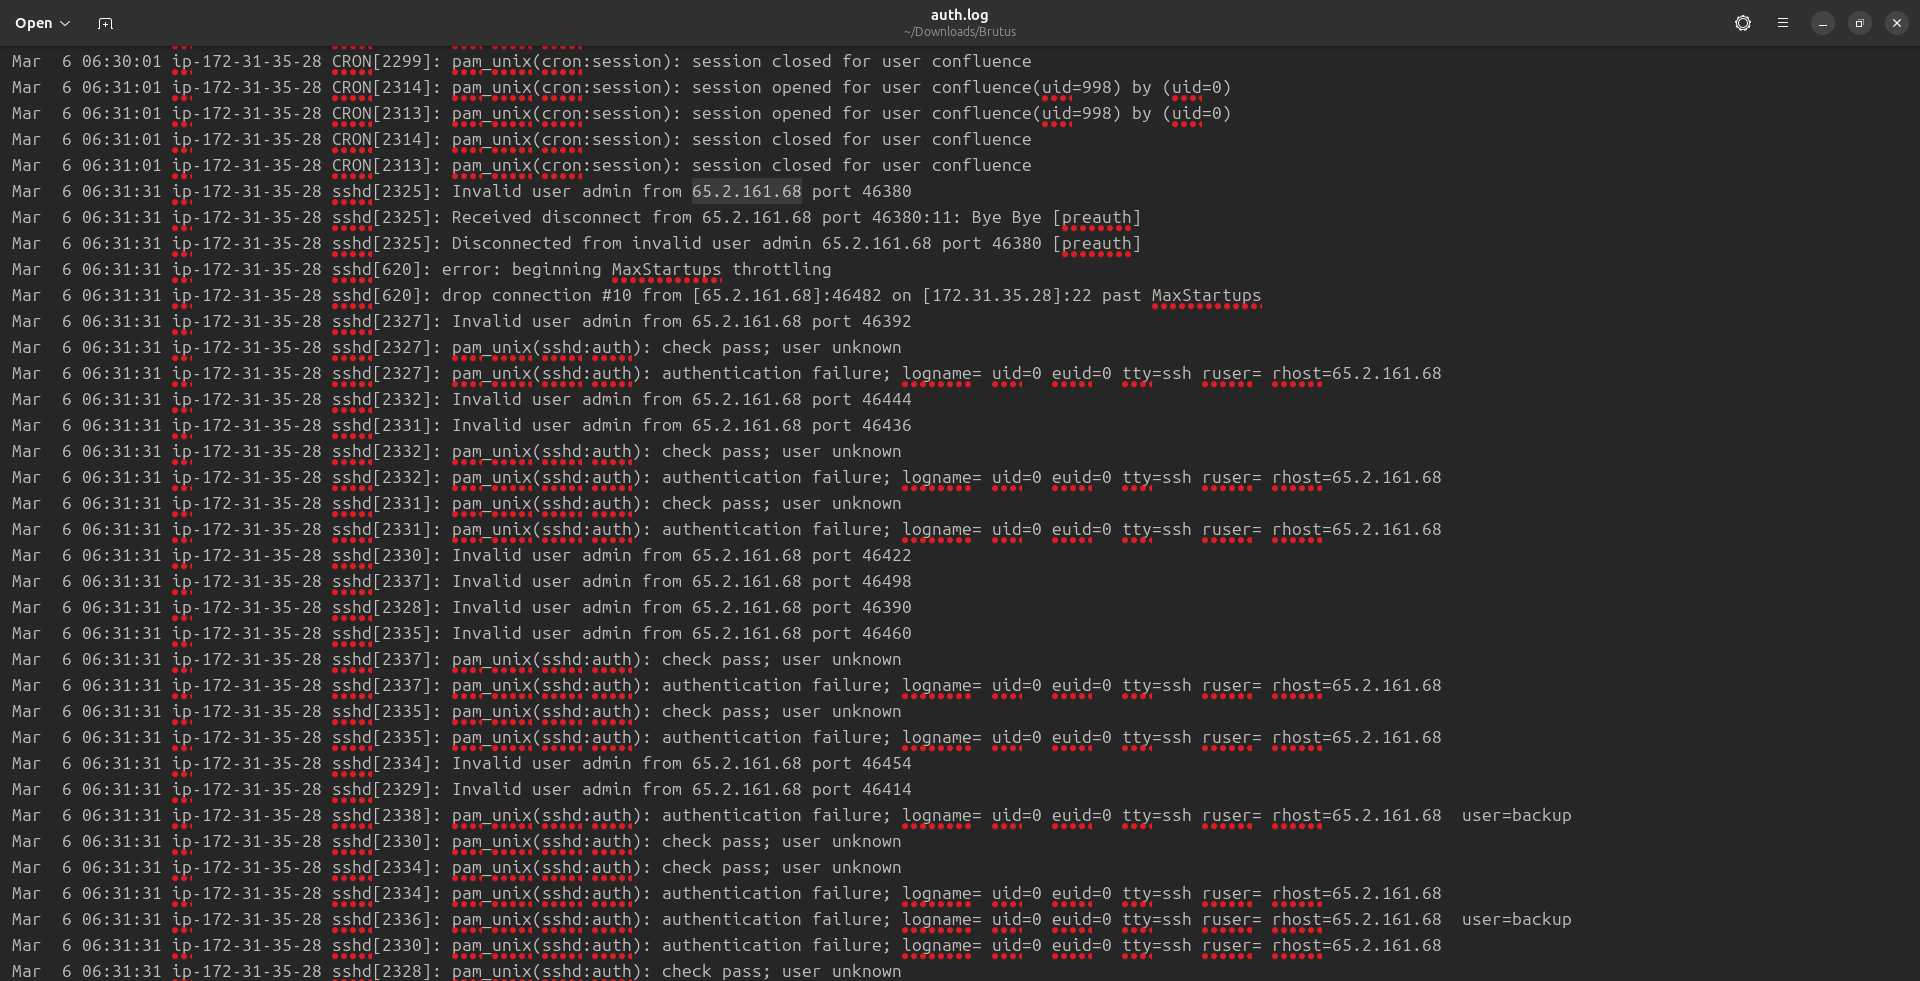Click the Open button in the header bar
1920x981 pixels.
point(33,23)
